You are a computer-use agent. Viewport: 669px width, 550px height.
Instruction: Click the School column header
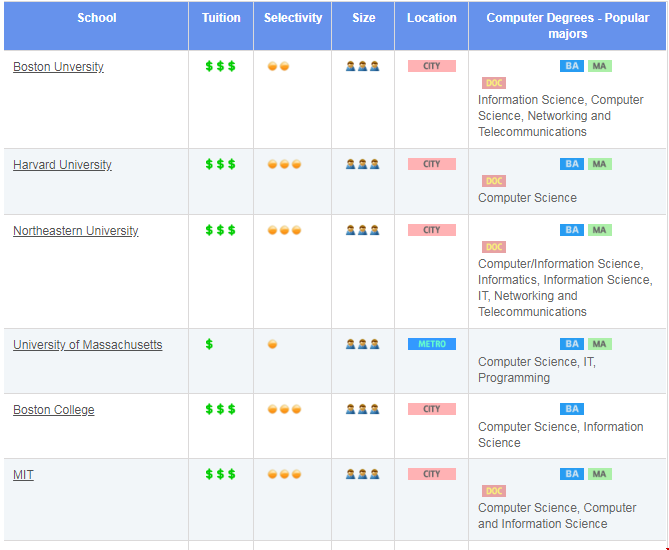click(96, 18)
